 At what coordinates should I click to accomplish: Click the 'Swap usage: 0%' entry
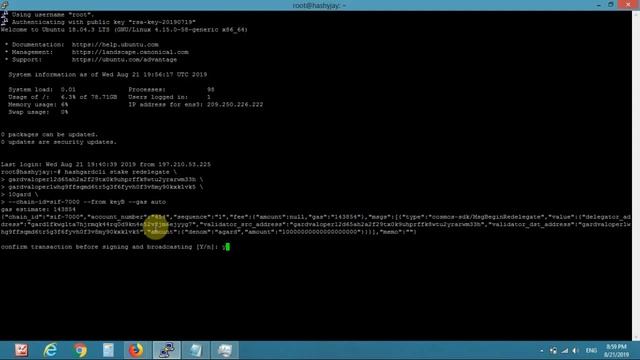[x=38, y=112]
